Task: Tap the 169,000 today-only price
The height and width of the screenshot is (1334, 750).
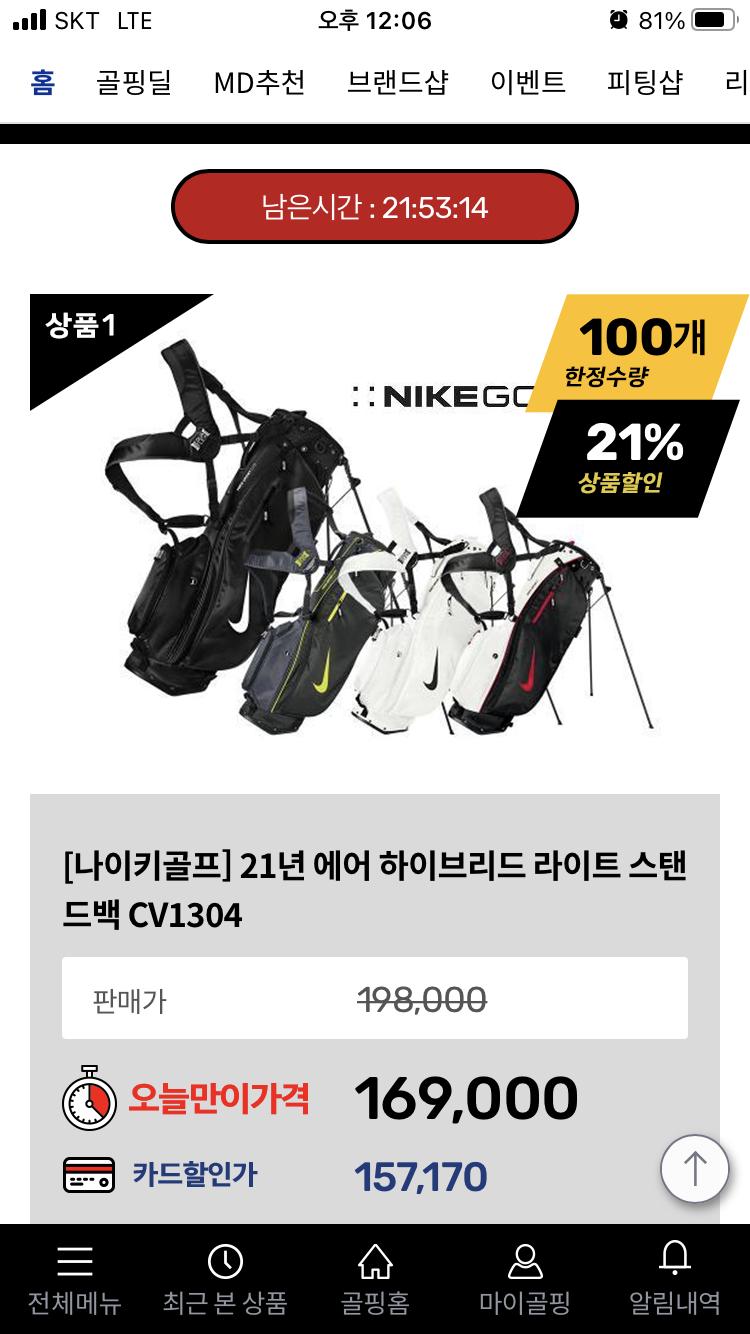Action: tap(466, 1098)
